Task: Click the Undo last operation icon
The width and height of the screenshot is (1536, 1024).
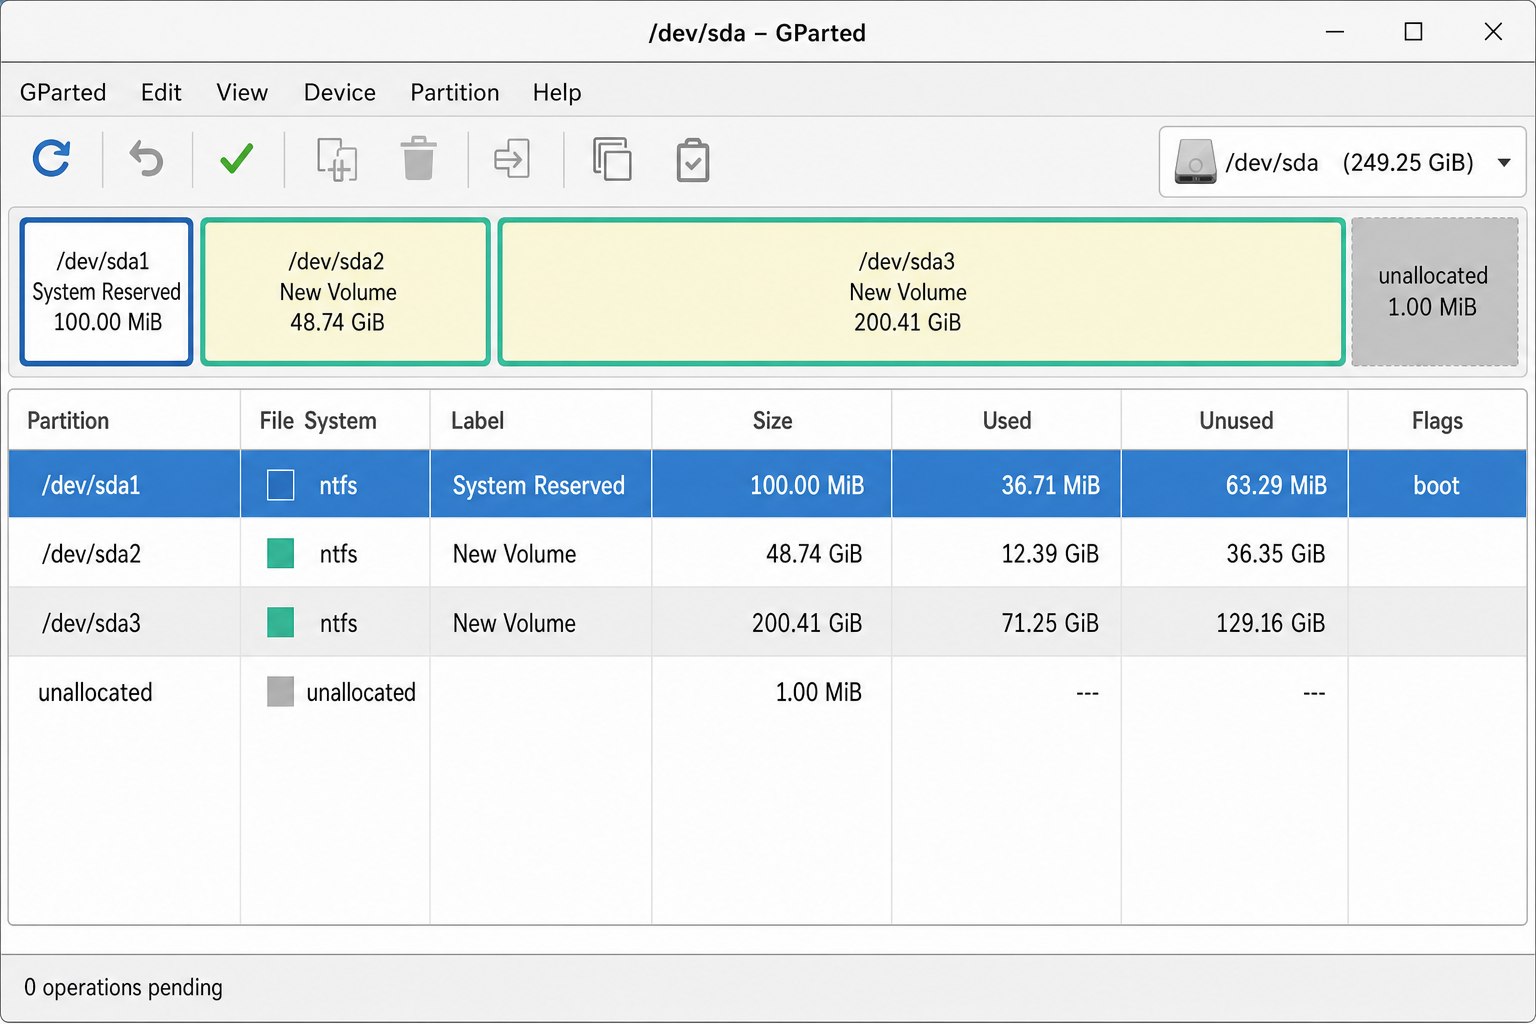Action: [x=147, y=159]
